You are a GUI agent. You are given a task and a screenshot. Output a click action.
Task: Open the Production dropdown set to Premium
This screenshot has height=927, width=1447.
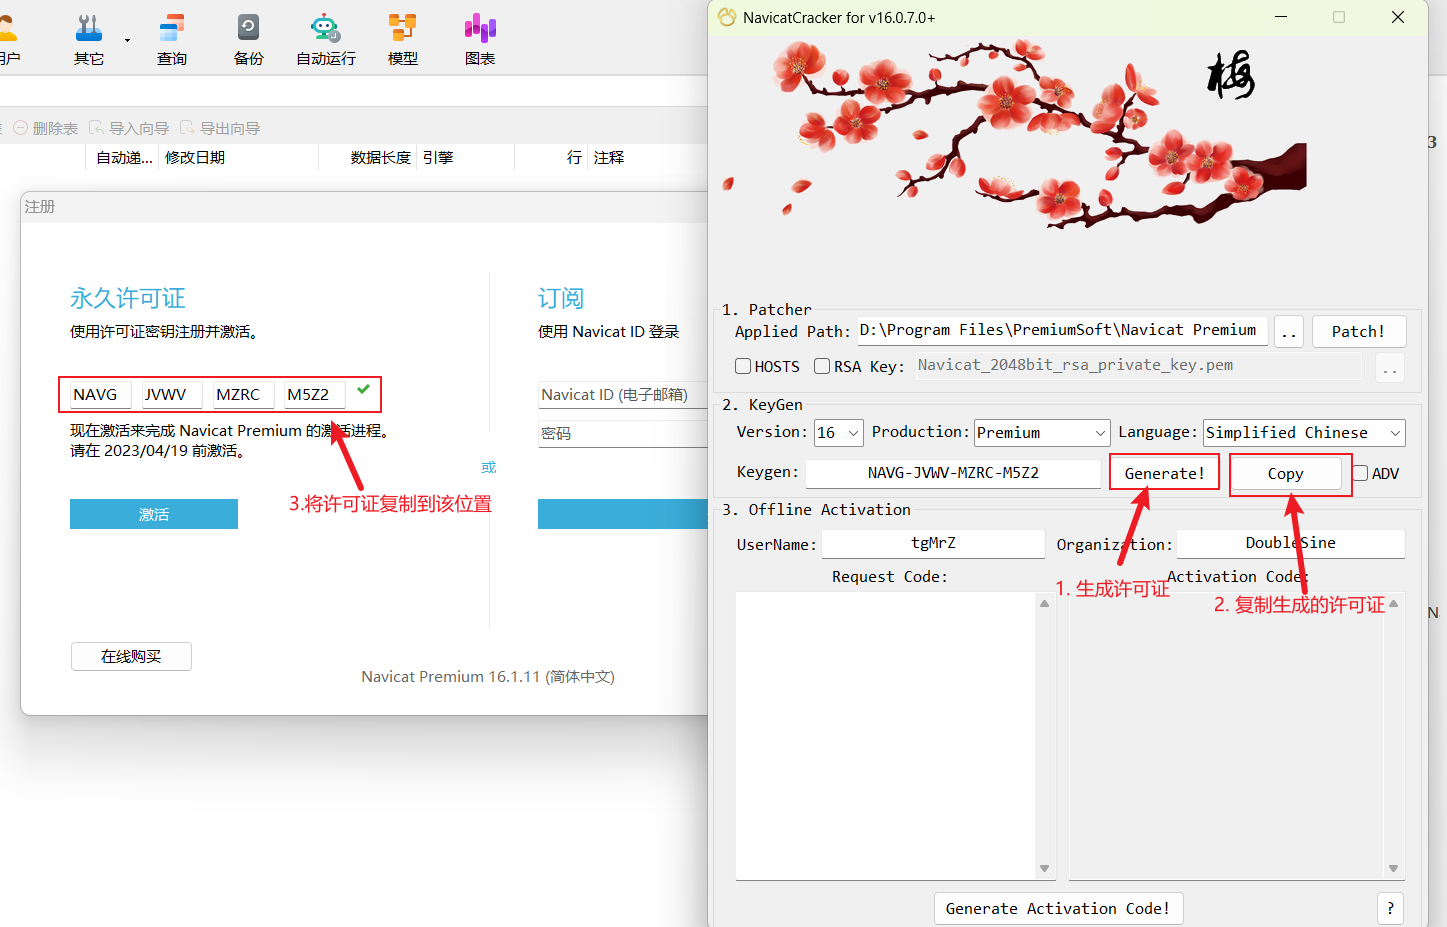pos(1042,433)
